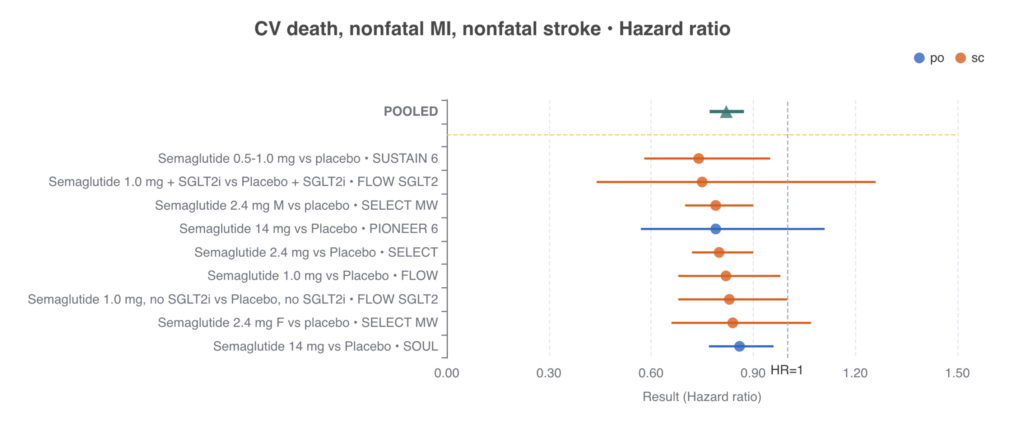Click the POOLED row label

[410, 111]
